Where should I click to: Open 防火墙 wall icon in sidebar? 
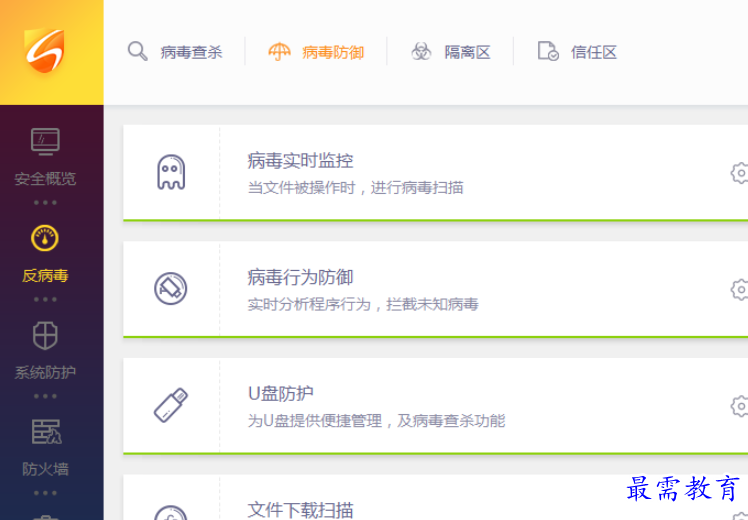46,432
